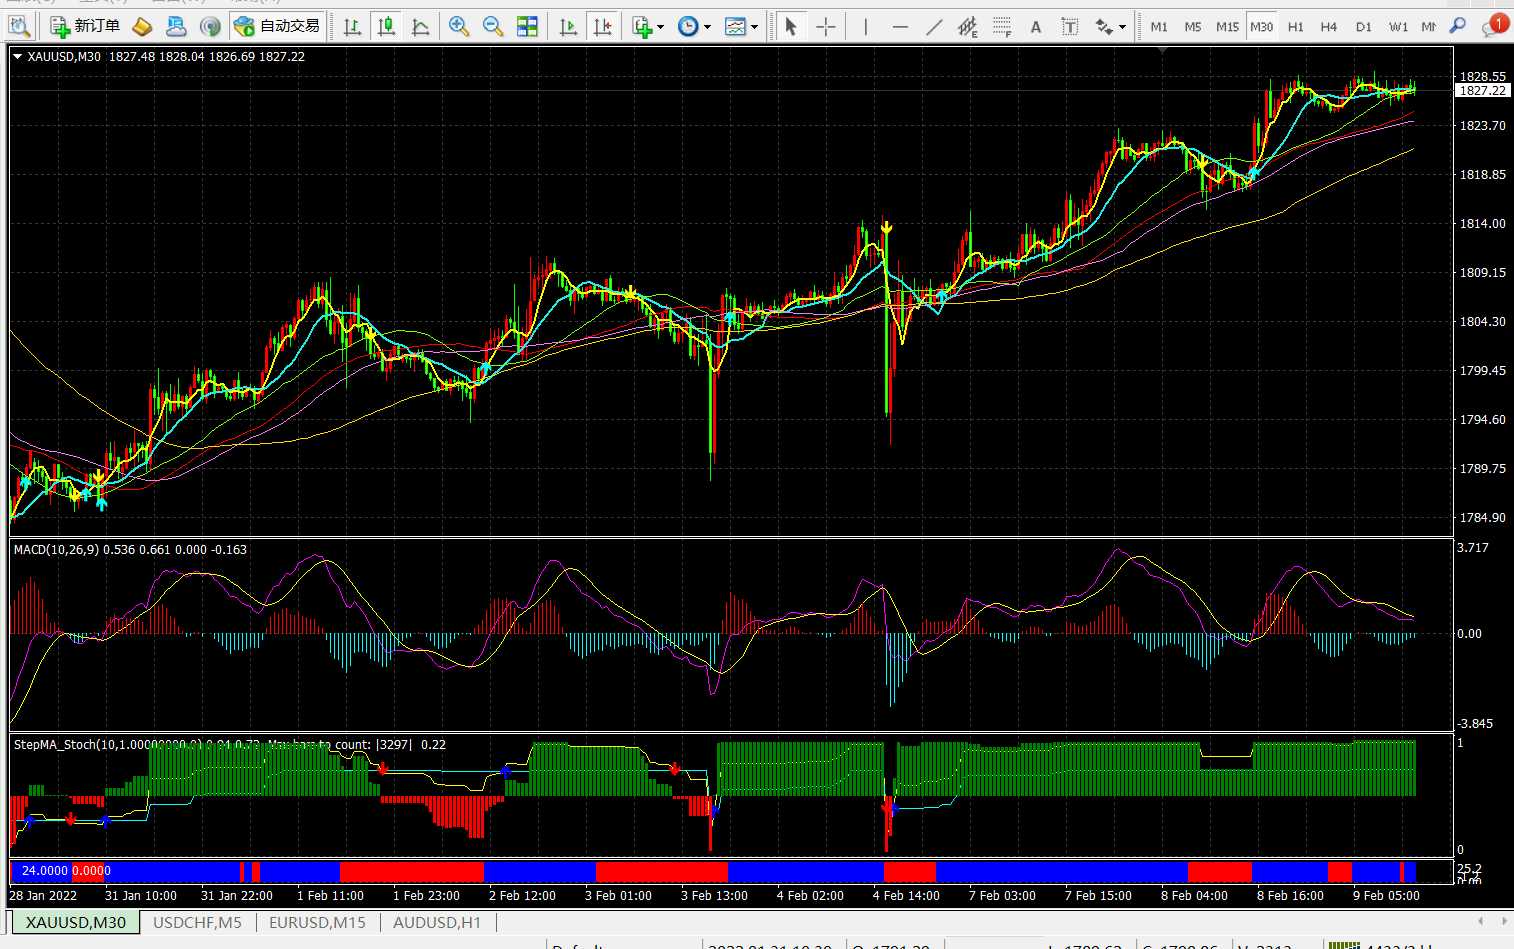Click the 4 Feb 14:00 time label
Screen dimensions: 1514x949
[906, 896]
